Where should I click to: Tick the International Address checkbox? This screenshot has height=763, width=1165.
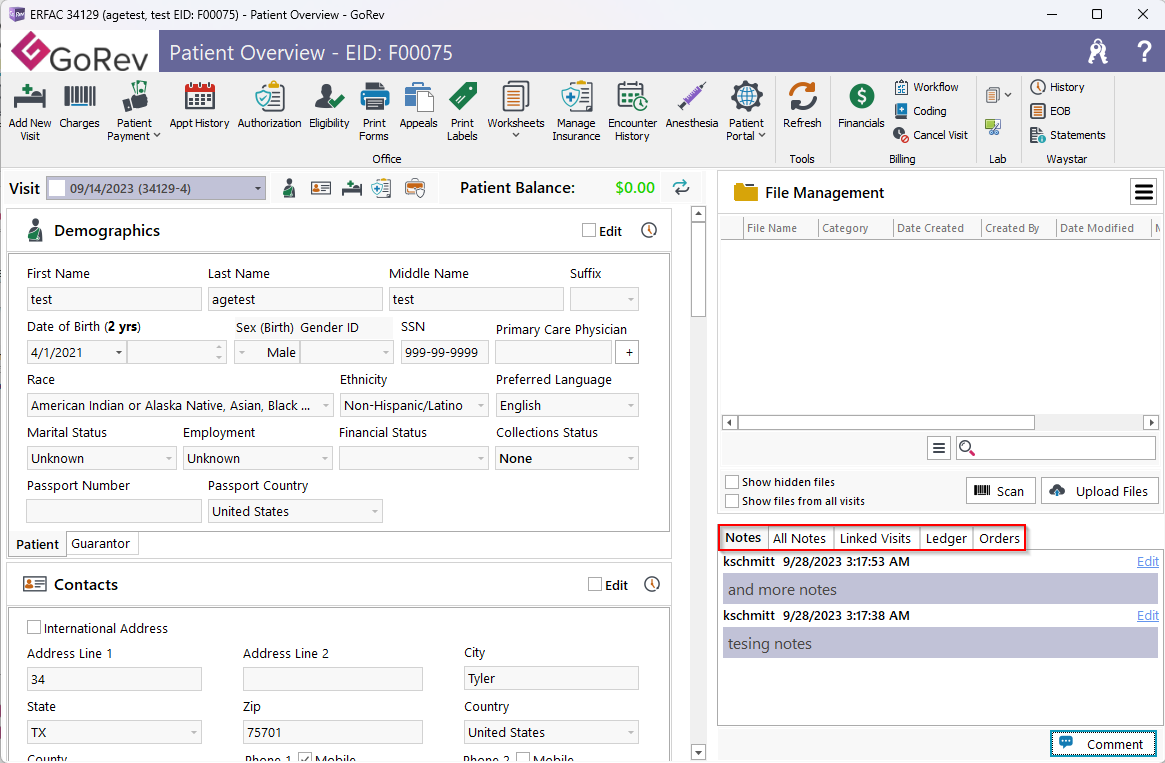(x=33, y=628)
